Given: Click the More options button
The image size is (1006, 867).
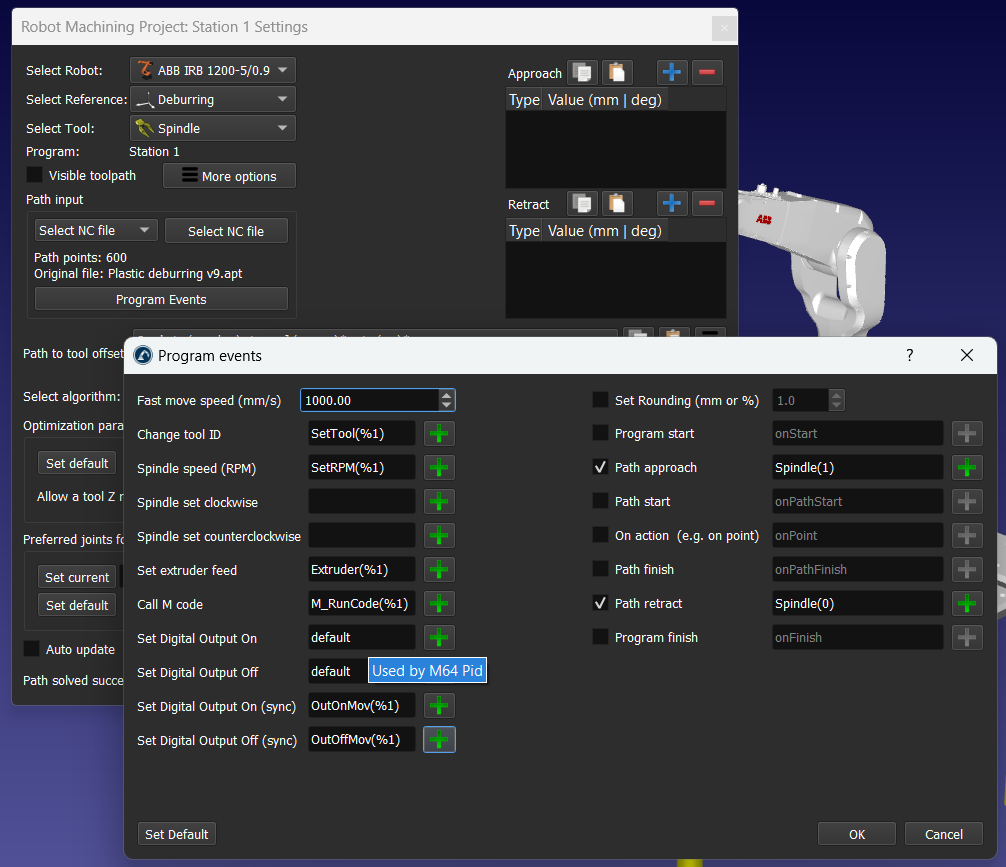Looking at the screenshot, I should click(229, 176).
